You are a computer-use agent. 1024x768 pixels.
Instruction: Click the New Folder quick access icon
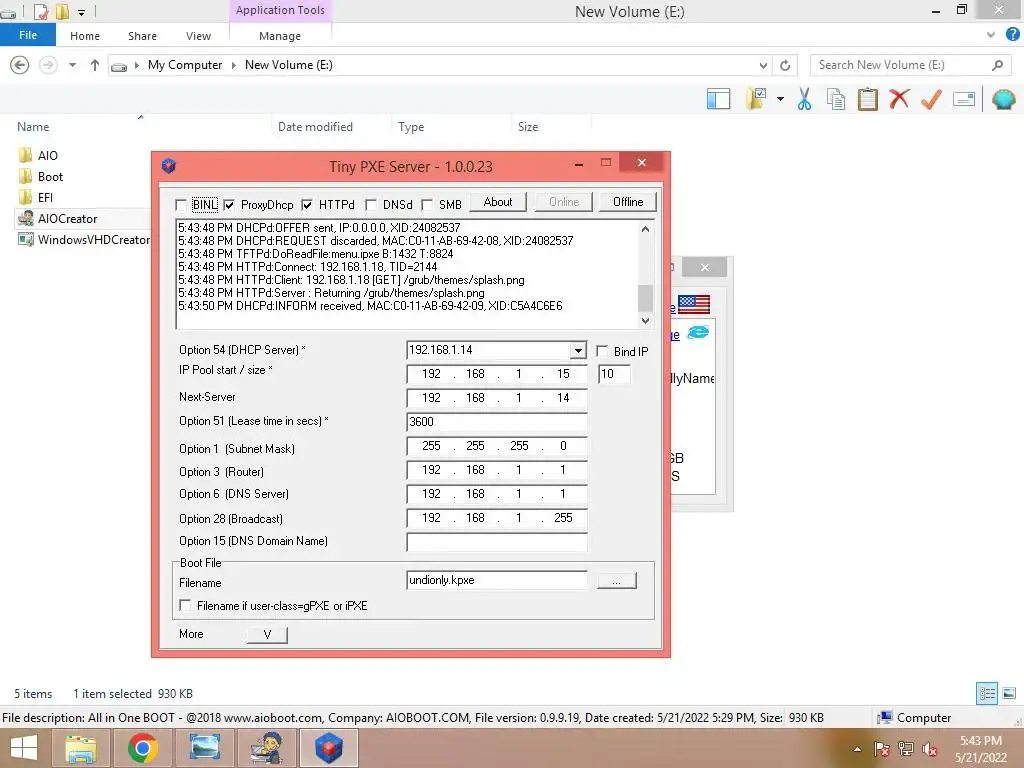(62, 11)
